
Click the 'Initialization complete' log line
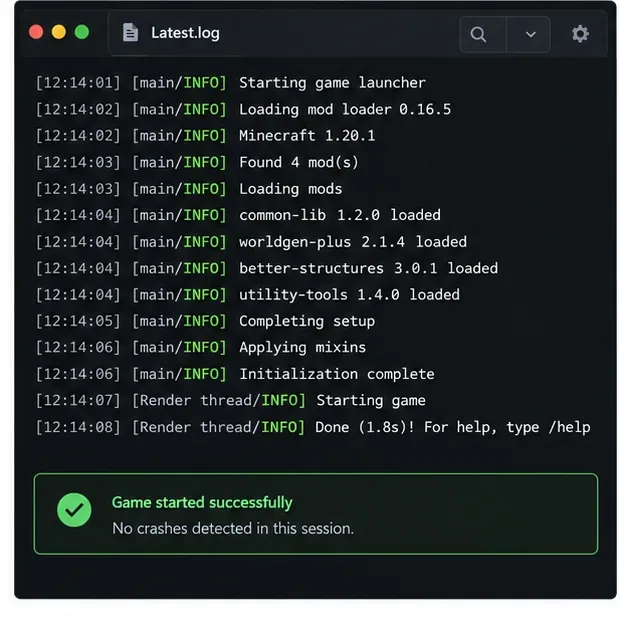[235, 374]
